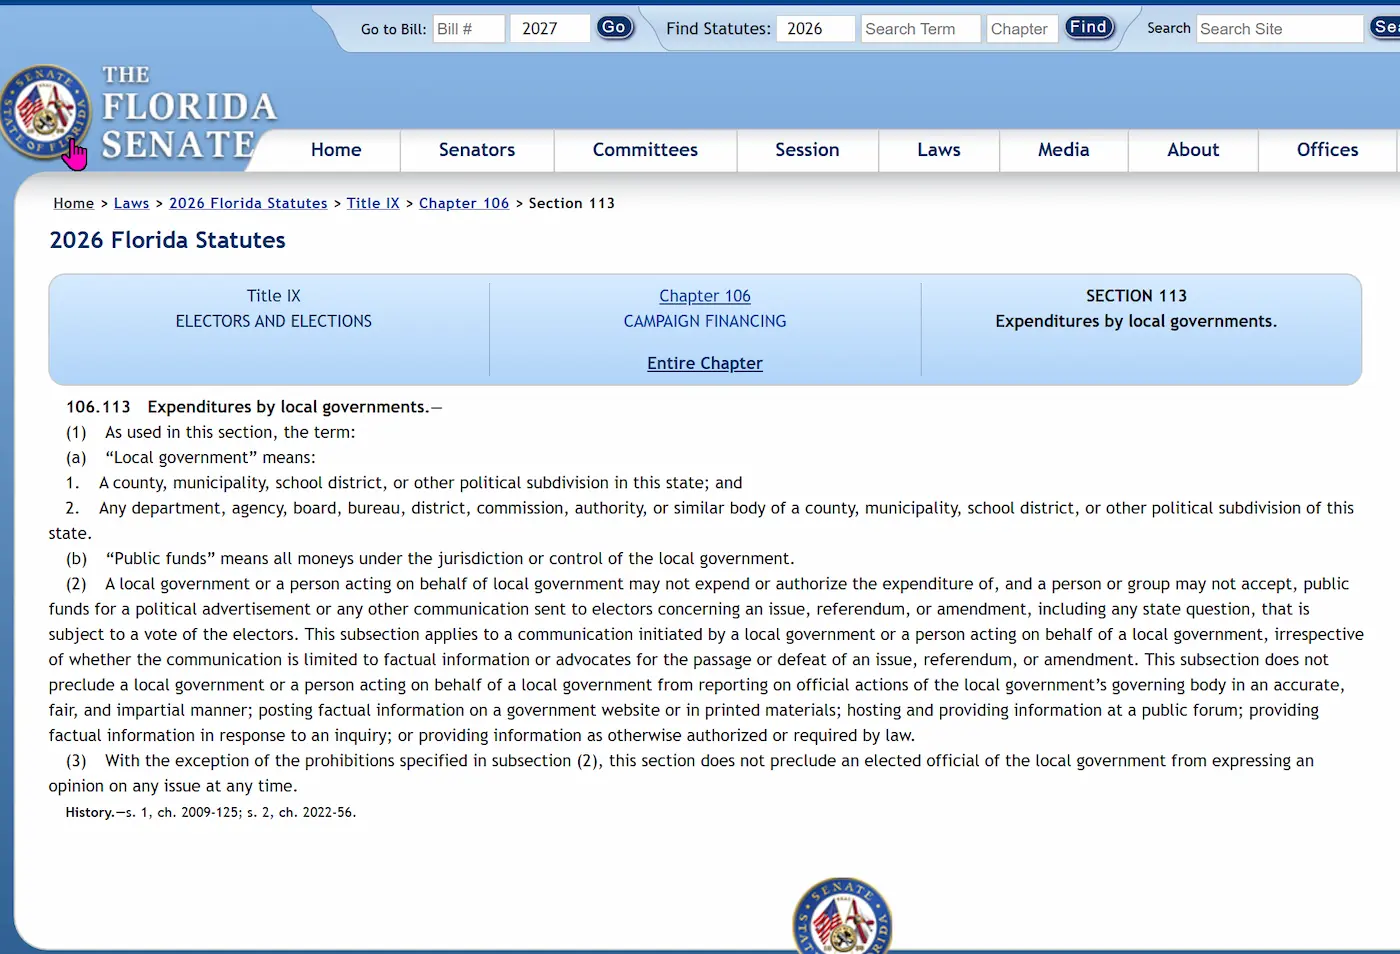Image resolution: width=1400 pixels, height=954 pixels.
Task: Click the Senate seal at the page bottom
Action: click(842, 916)
